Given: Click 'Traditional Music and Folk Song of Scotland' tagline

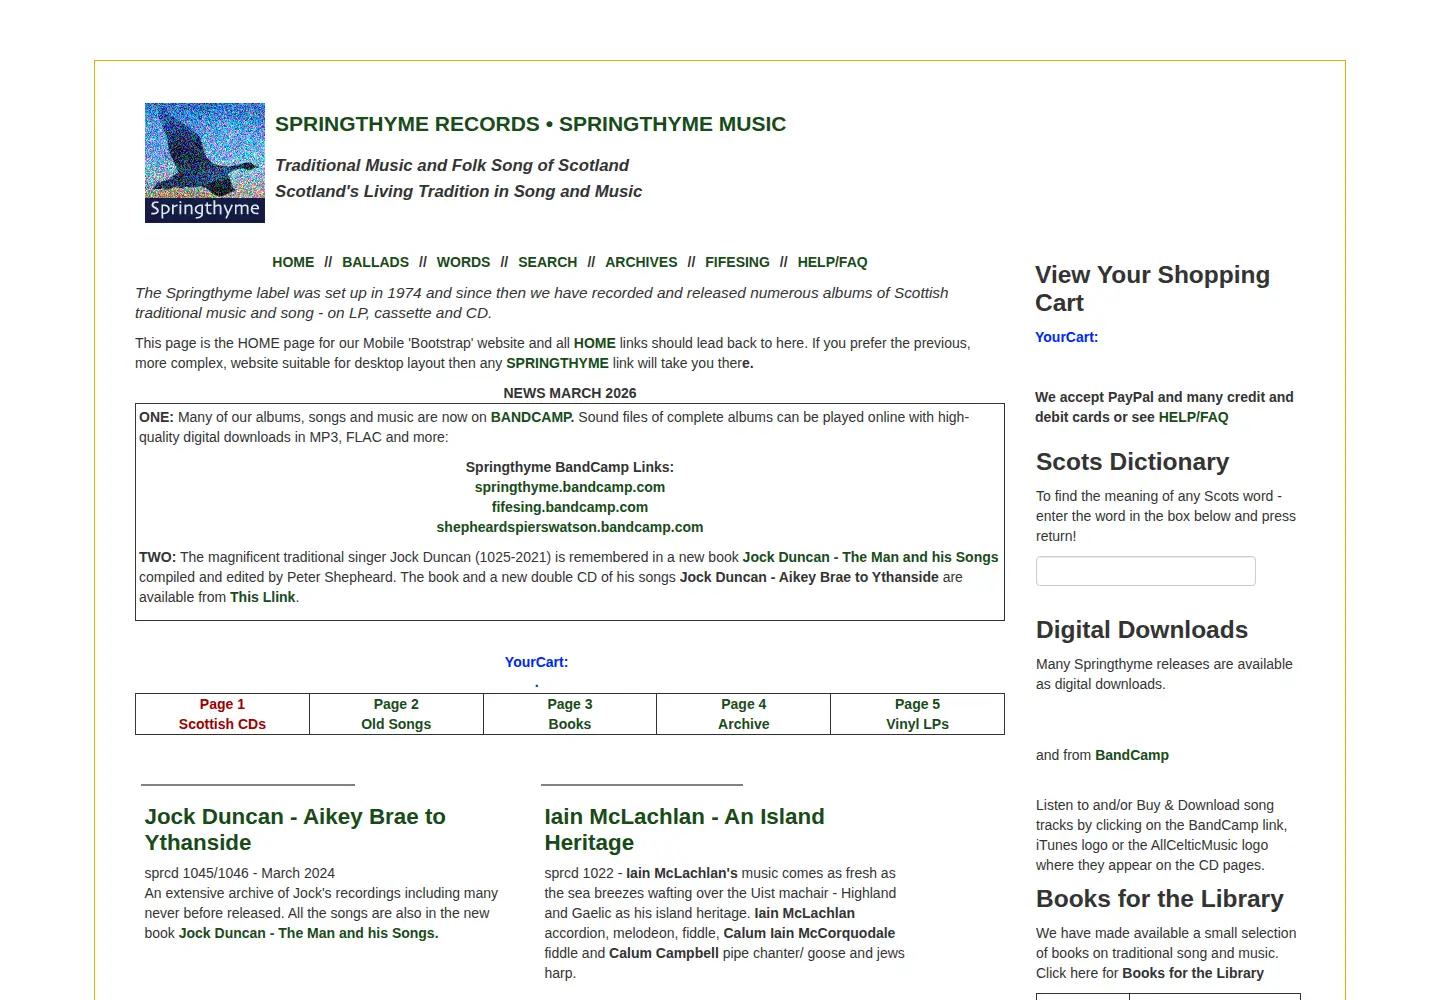Looking at the screenshot, I should (x=452, y=165).
